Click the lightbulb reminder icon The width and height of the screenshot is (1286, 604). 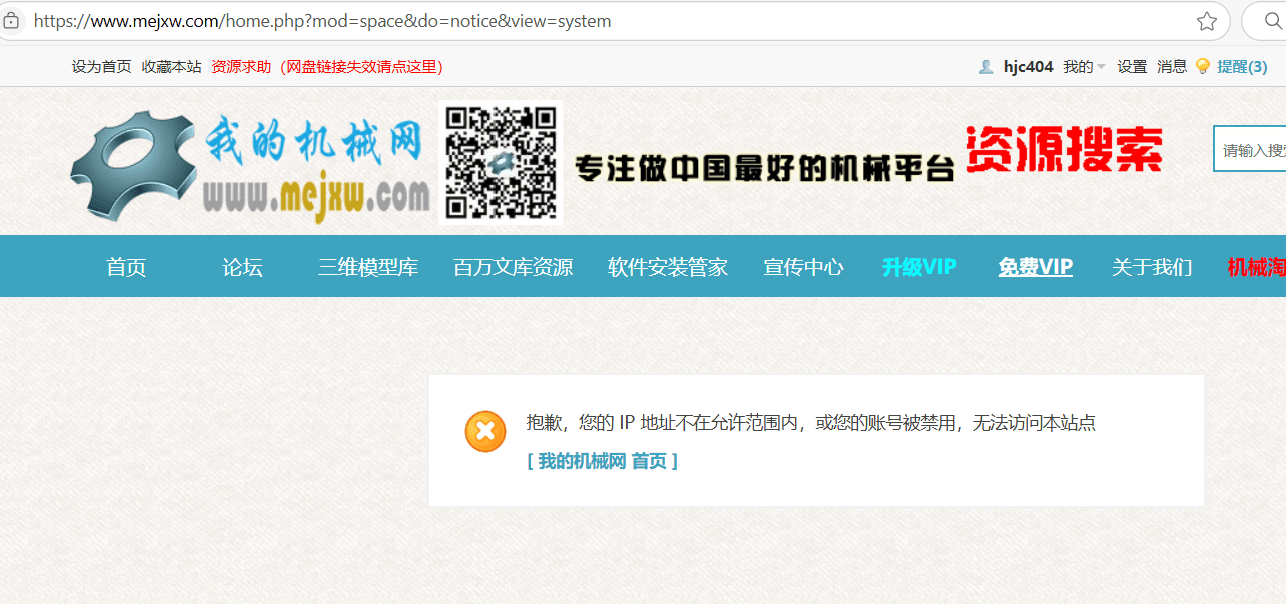[x=1202, y=67]
